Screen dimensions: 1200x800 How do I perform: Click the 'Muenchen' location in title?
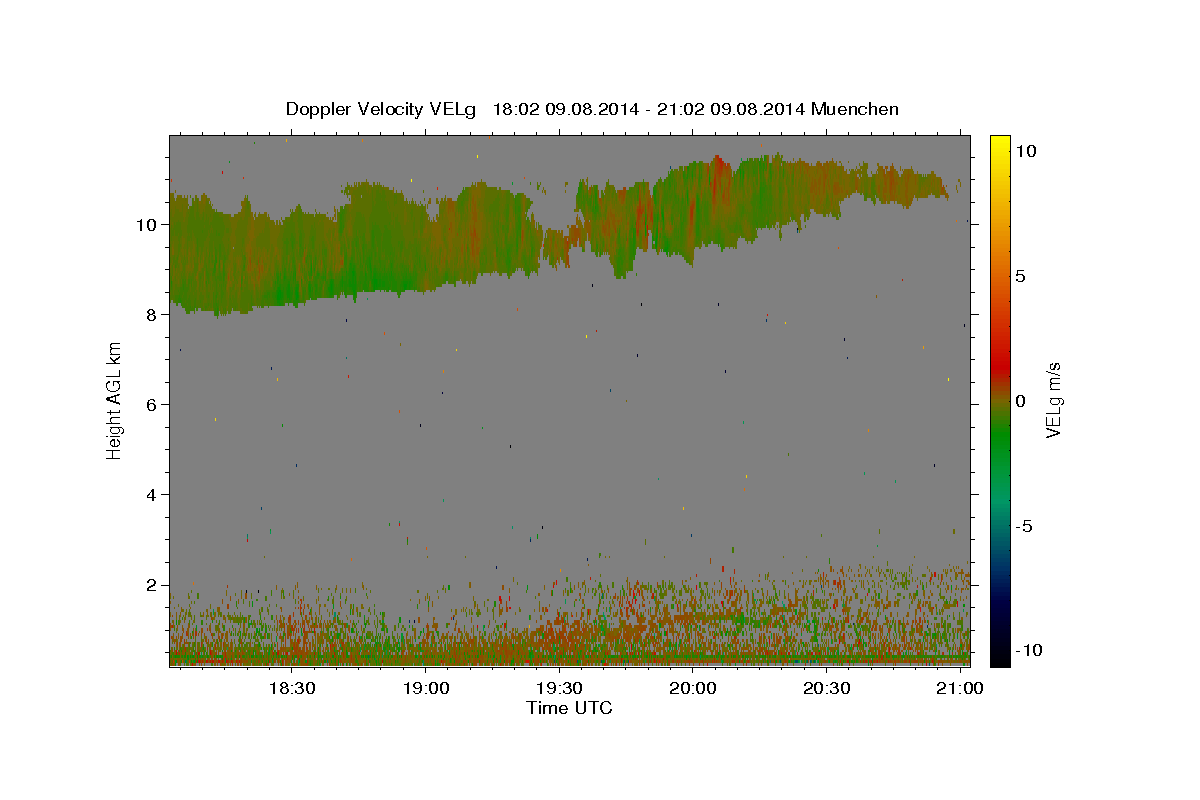tap(855, 109)
